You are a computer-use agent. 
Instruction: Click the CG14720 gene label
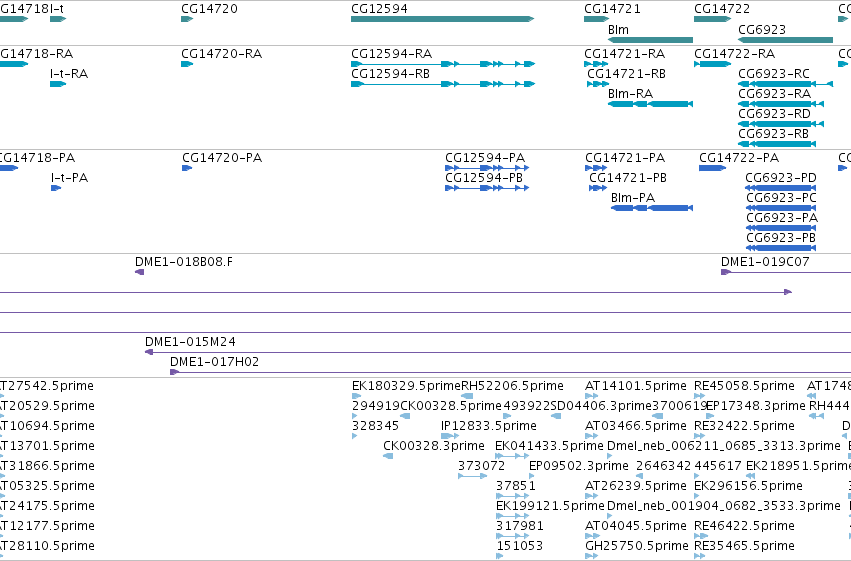[x=209, y=9]
